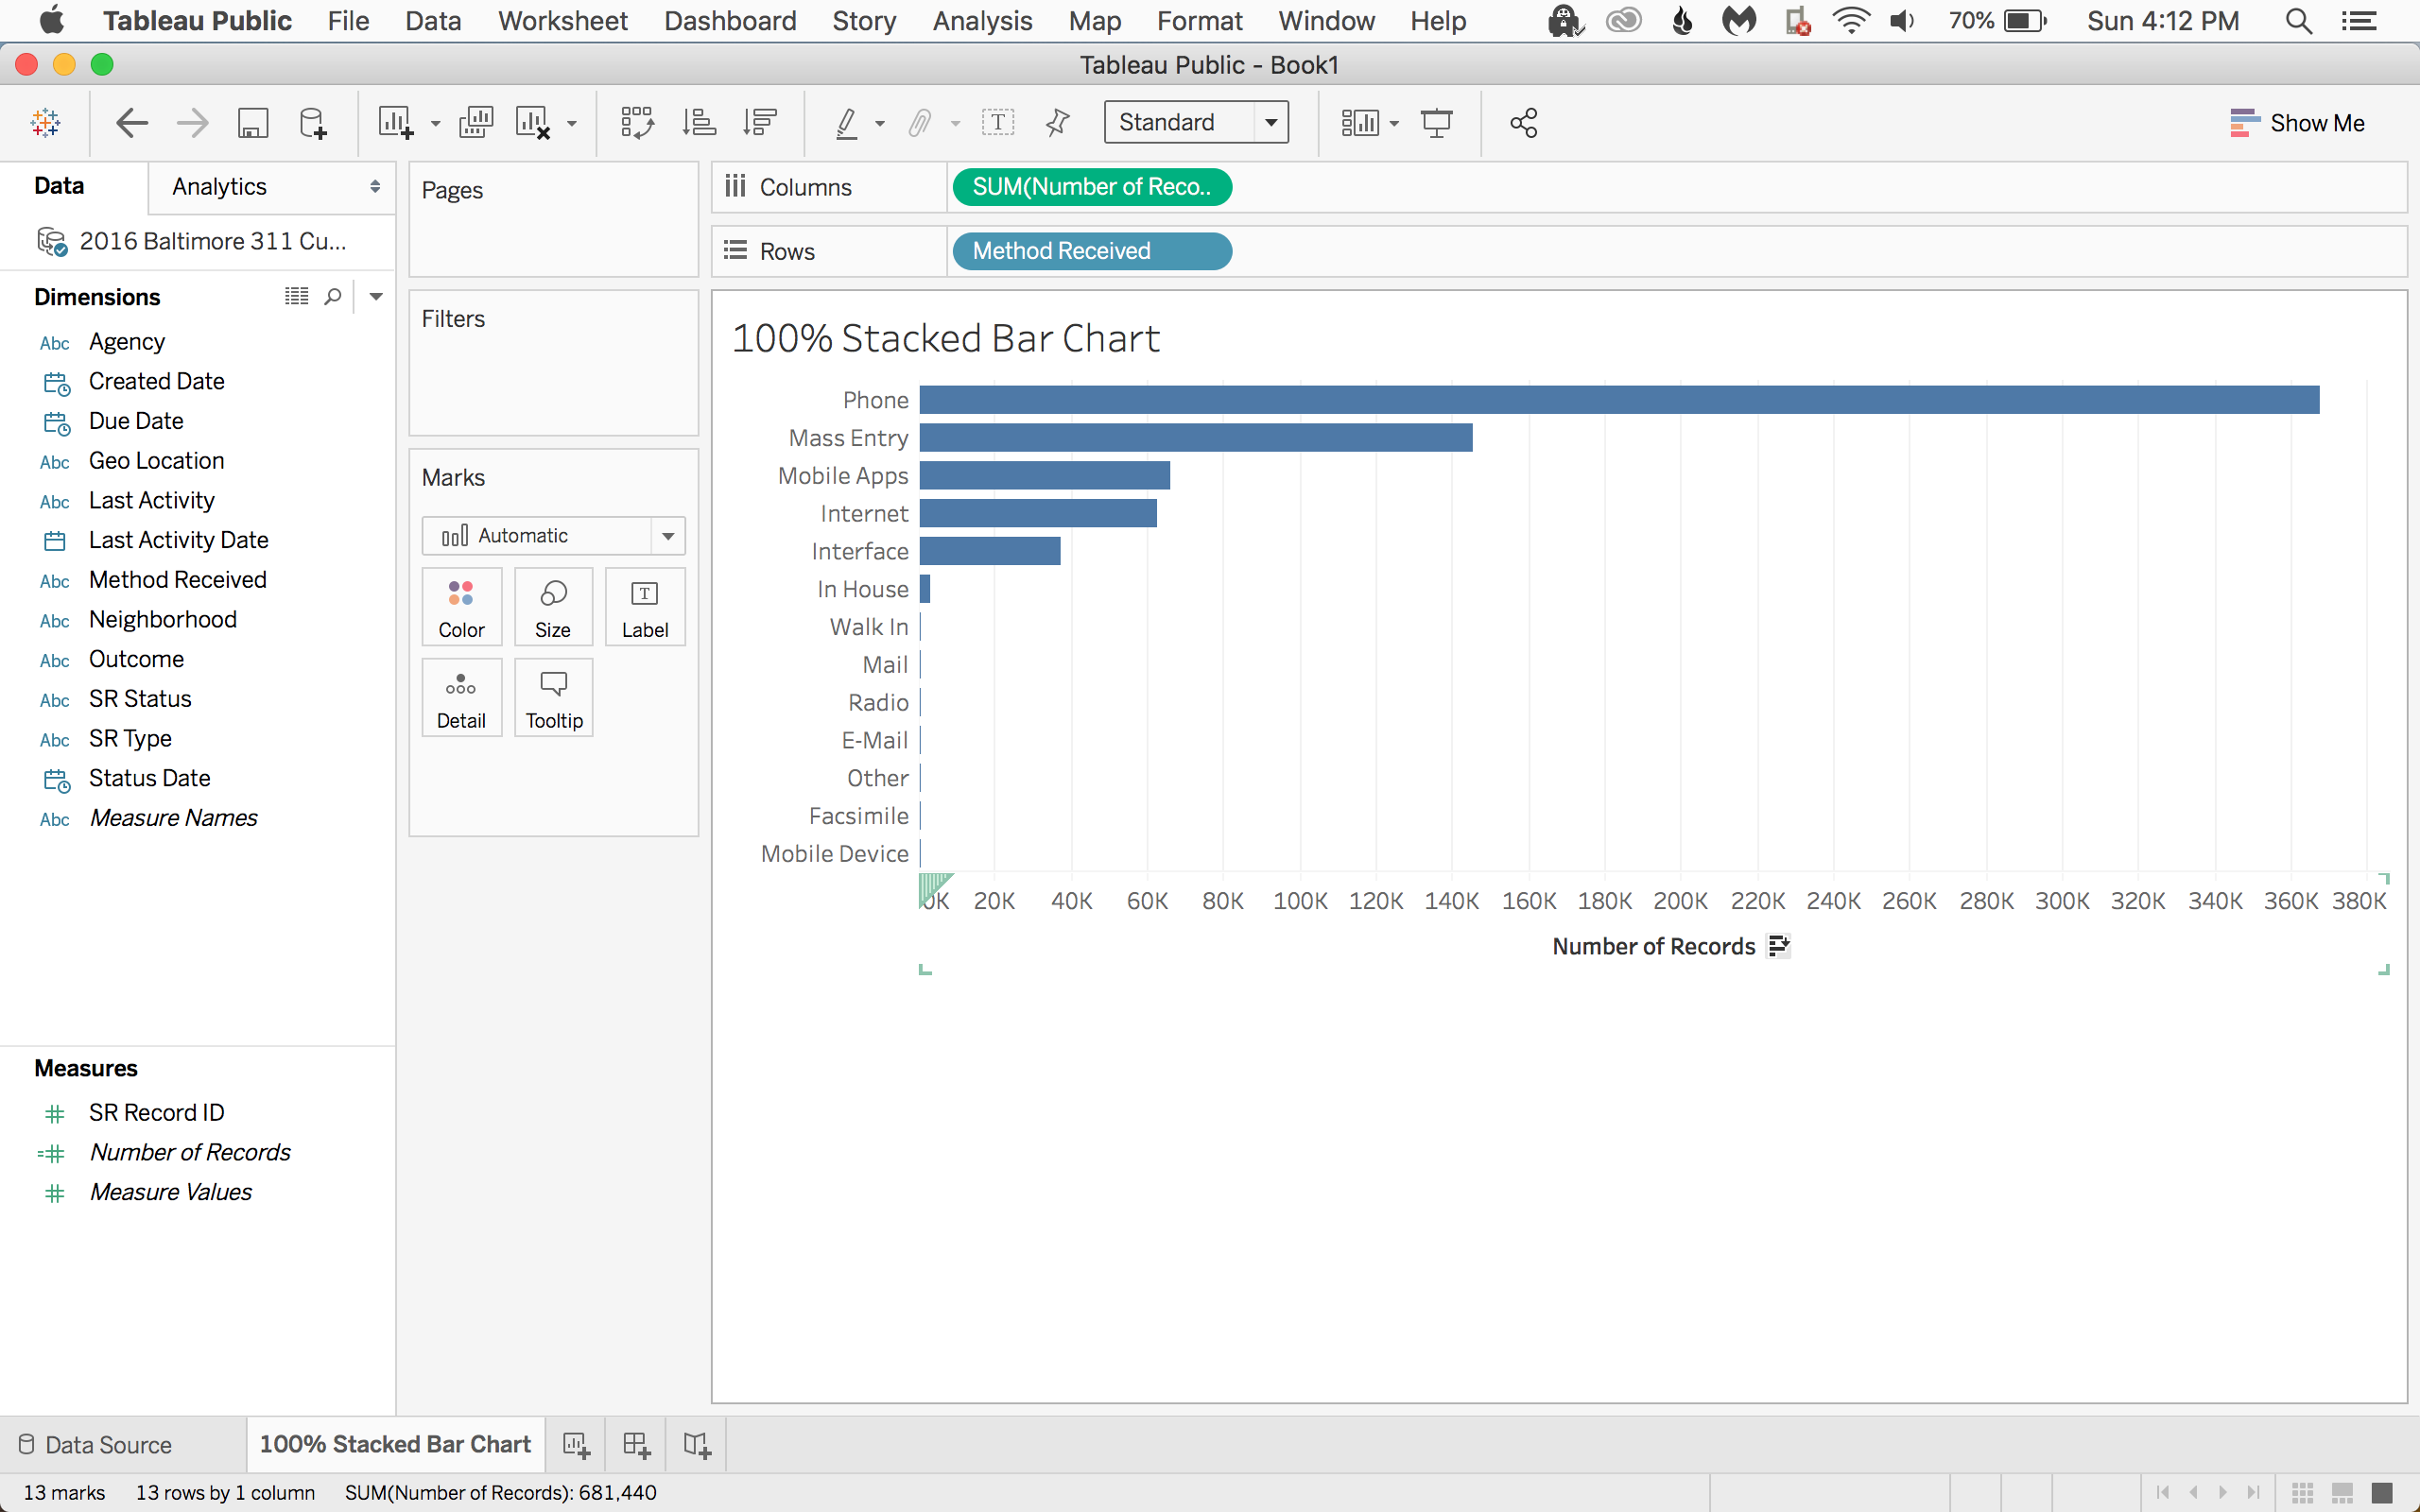
Task: Toggle Dimensions view as list icon
Action: tap(296, 296)
